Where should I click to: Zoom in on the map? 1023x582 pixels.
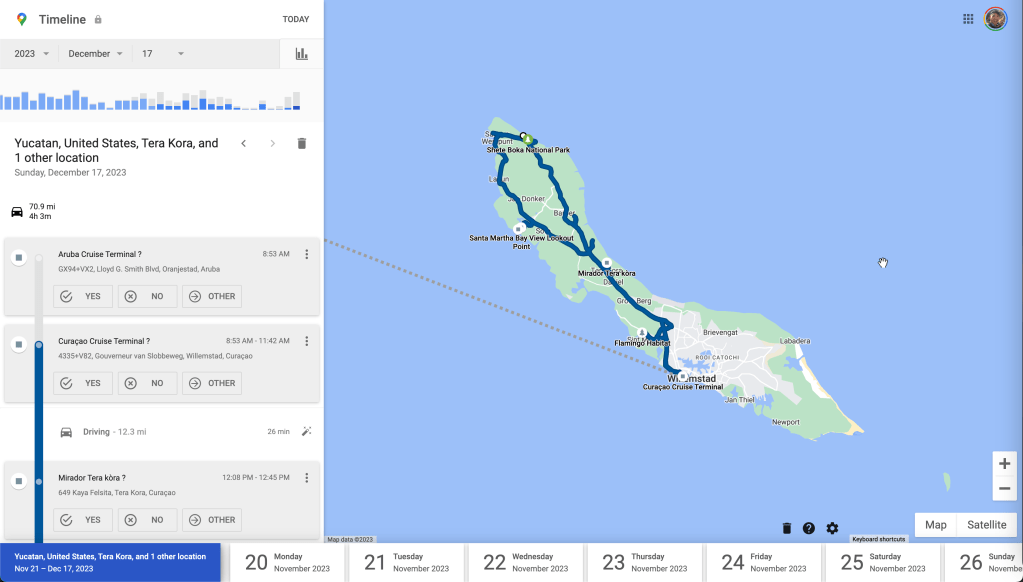[x=1004, y=464]
